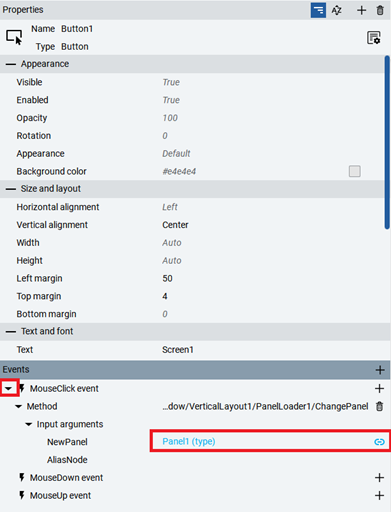
Task: Edit the Bottom margin value 0
Action: 165,314
